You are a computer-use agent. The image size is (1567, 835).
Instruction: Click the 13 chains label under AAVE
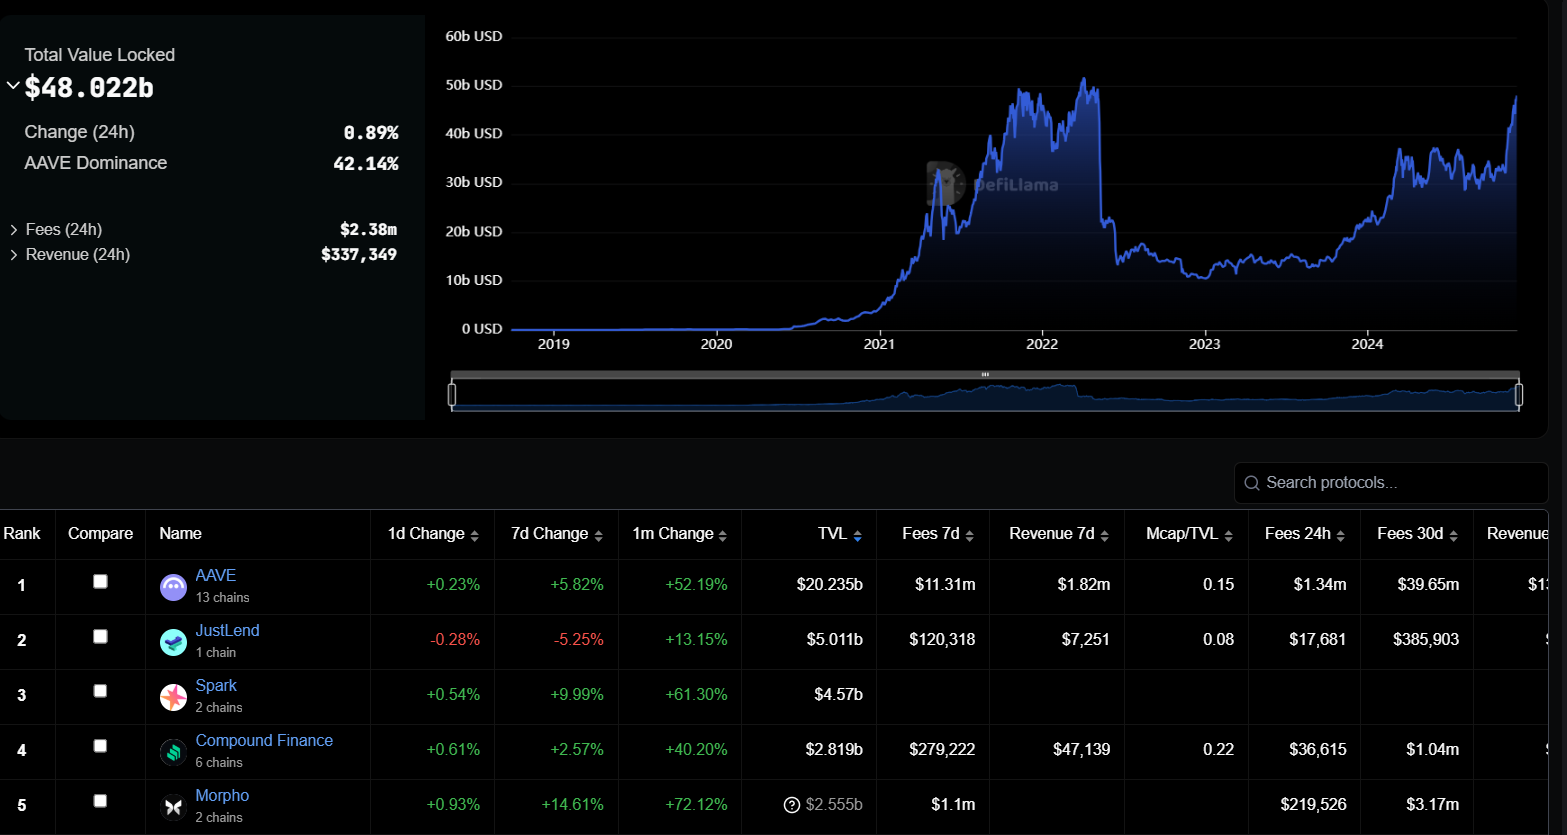222,598
